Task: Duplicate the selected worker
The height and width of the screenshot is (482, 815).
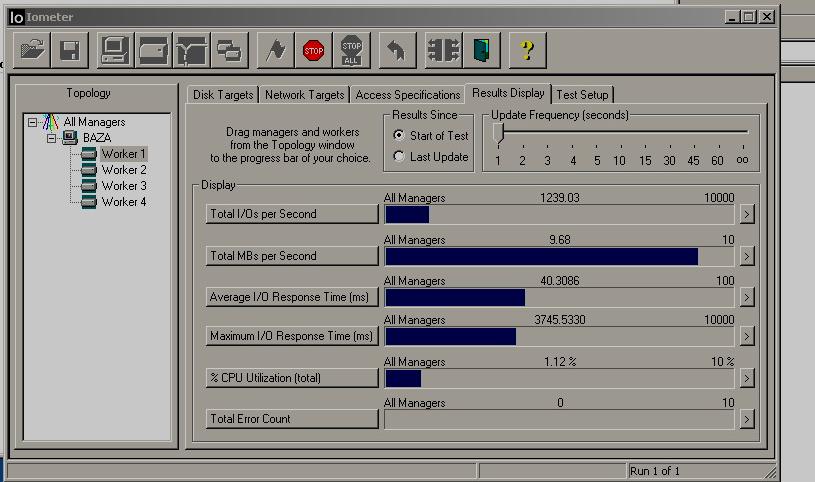Action: (229, 49)
